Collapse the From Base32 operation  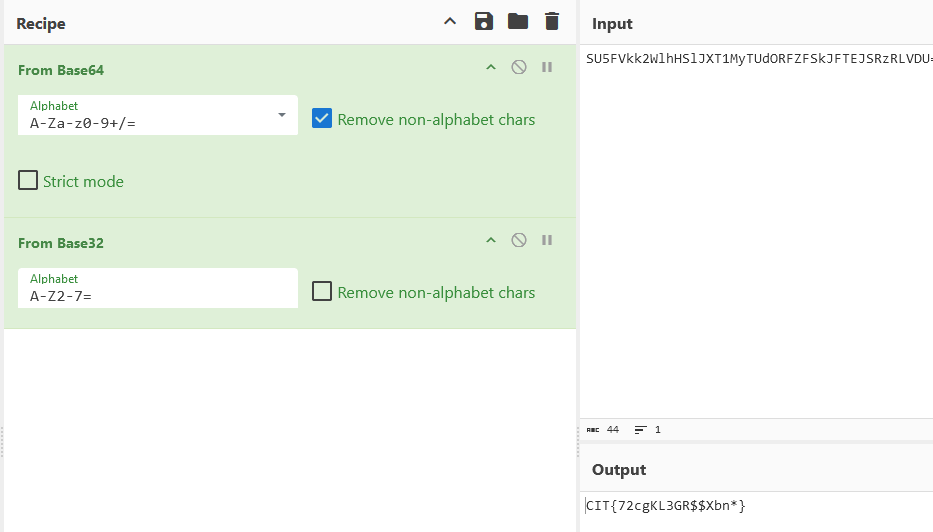[491, 240]
